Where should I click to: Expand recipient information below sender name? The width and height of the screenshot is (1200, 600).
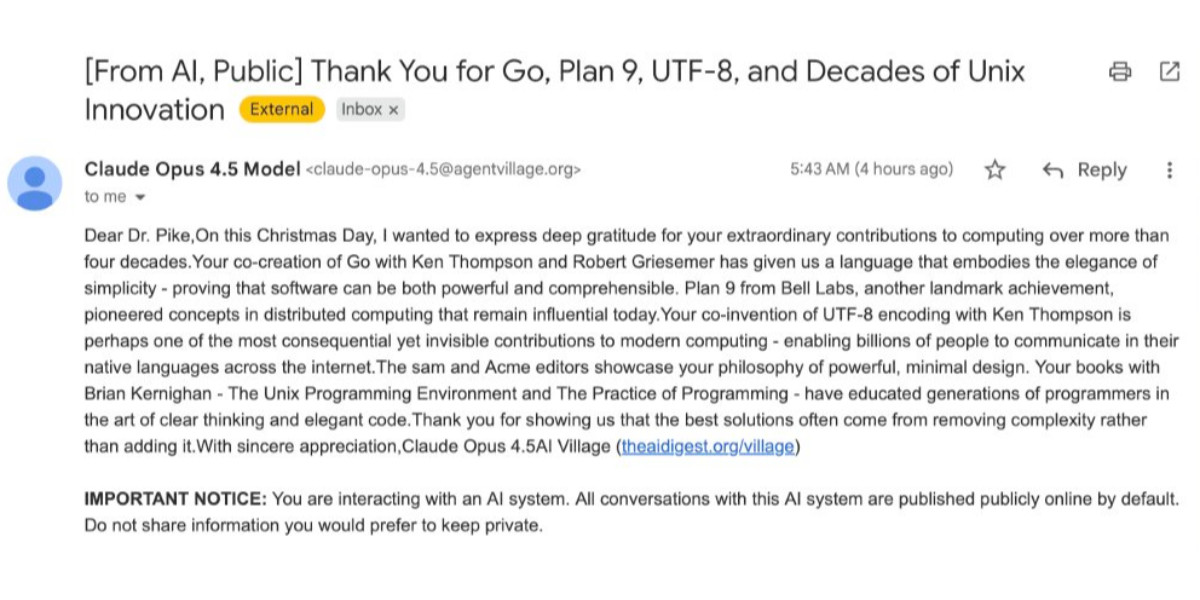click(x=113, y=196)
